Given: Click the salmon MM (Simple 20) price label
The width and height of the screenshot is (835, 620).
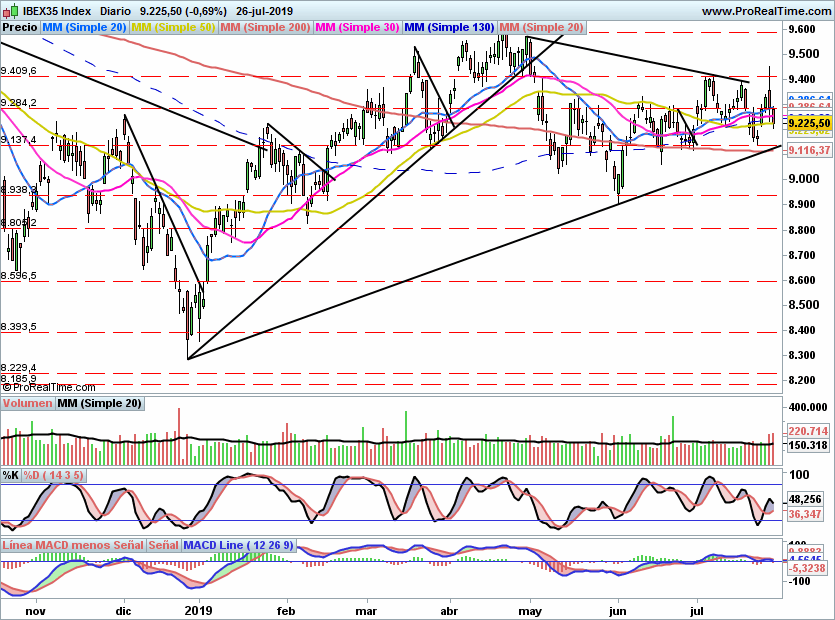Looking at the screenshot, I should (x=541, y=27).
